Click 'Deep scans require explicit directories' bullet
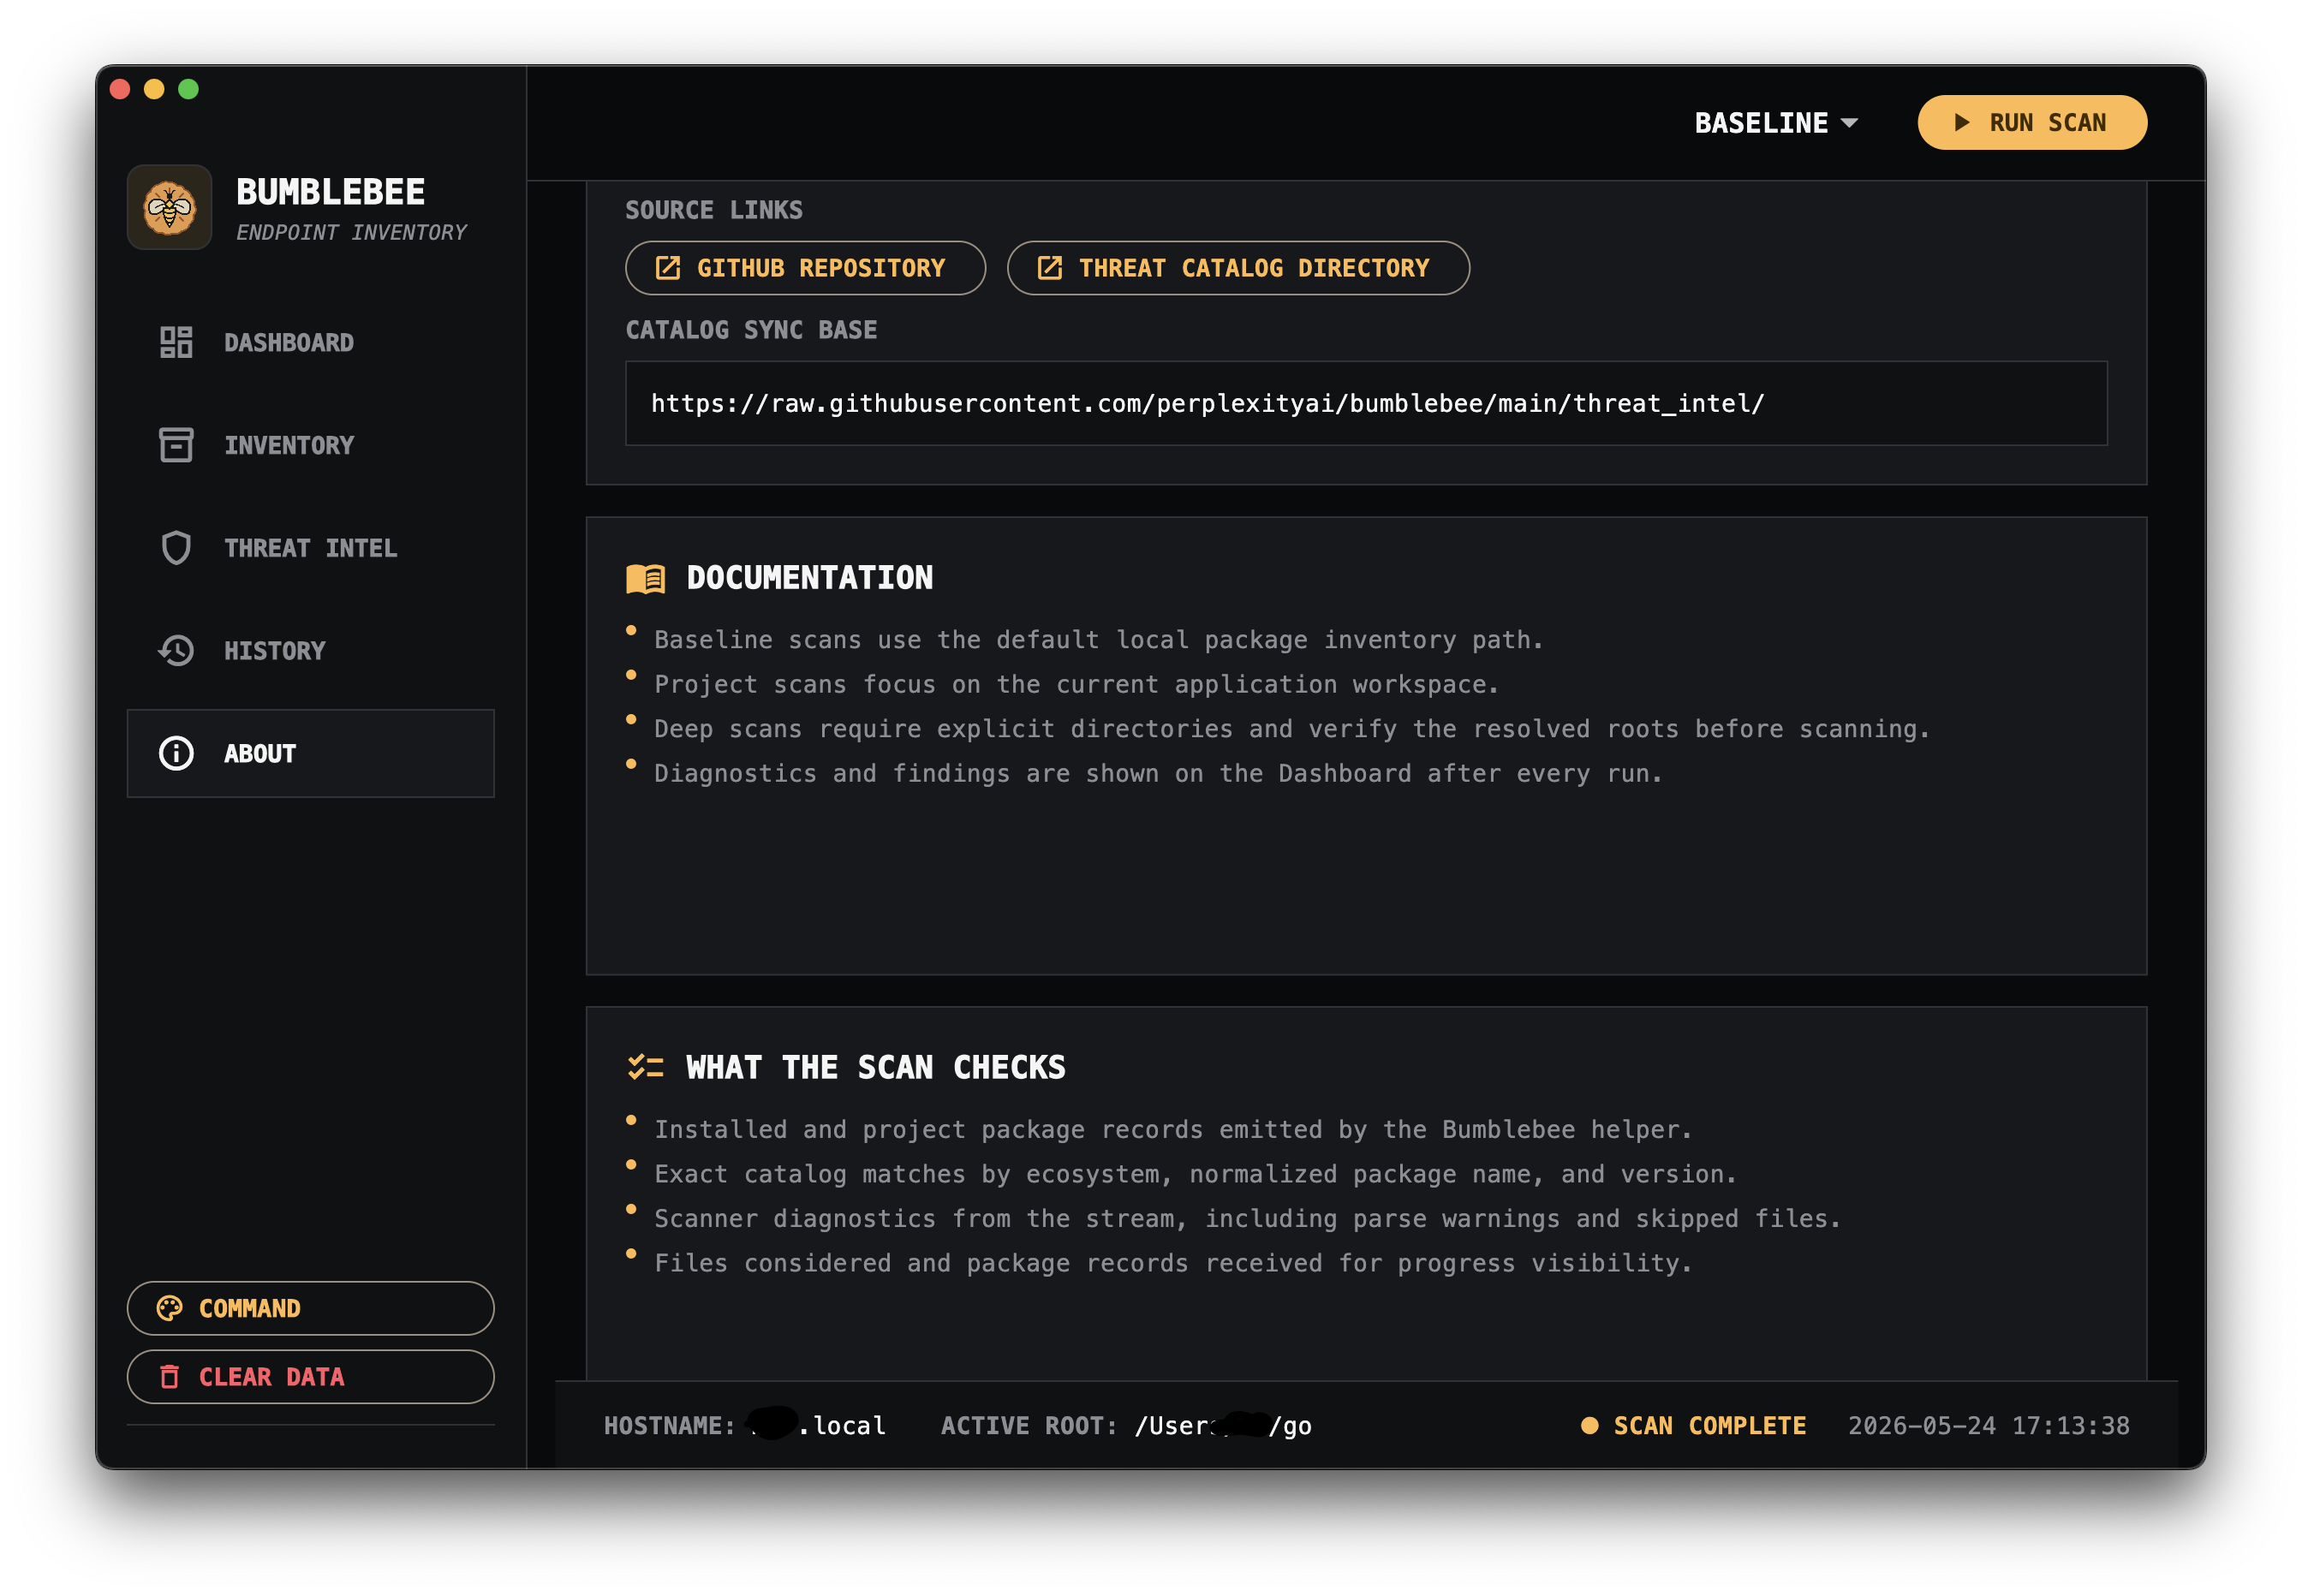The image size is (2302, 1596). (1291, 729)
